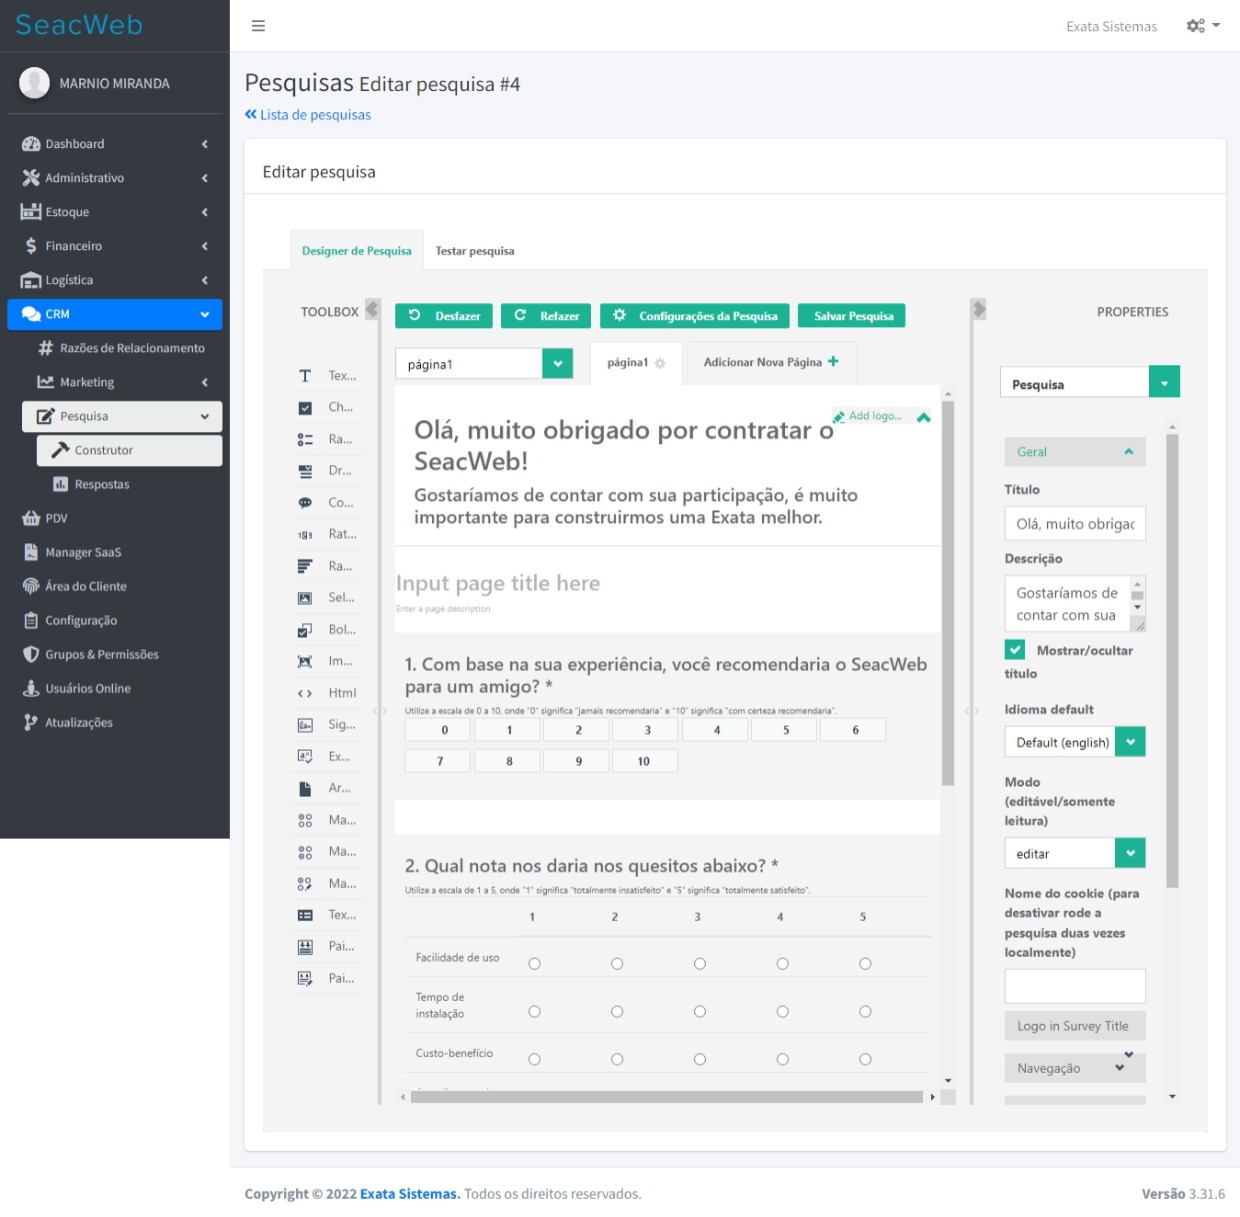The image size is (1240, 1217).
Task: Click the hamburger menu icon in top bar
Action: (258, 26)
